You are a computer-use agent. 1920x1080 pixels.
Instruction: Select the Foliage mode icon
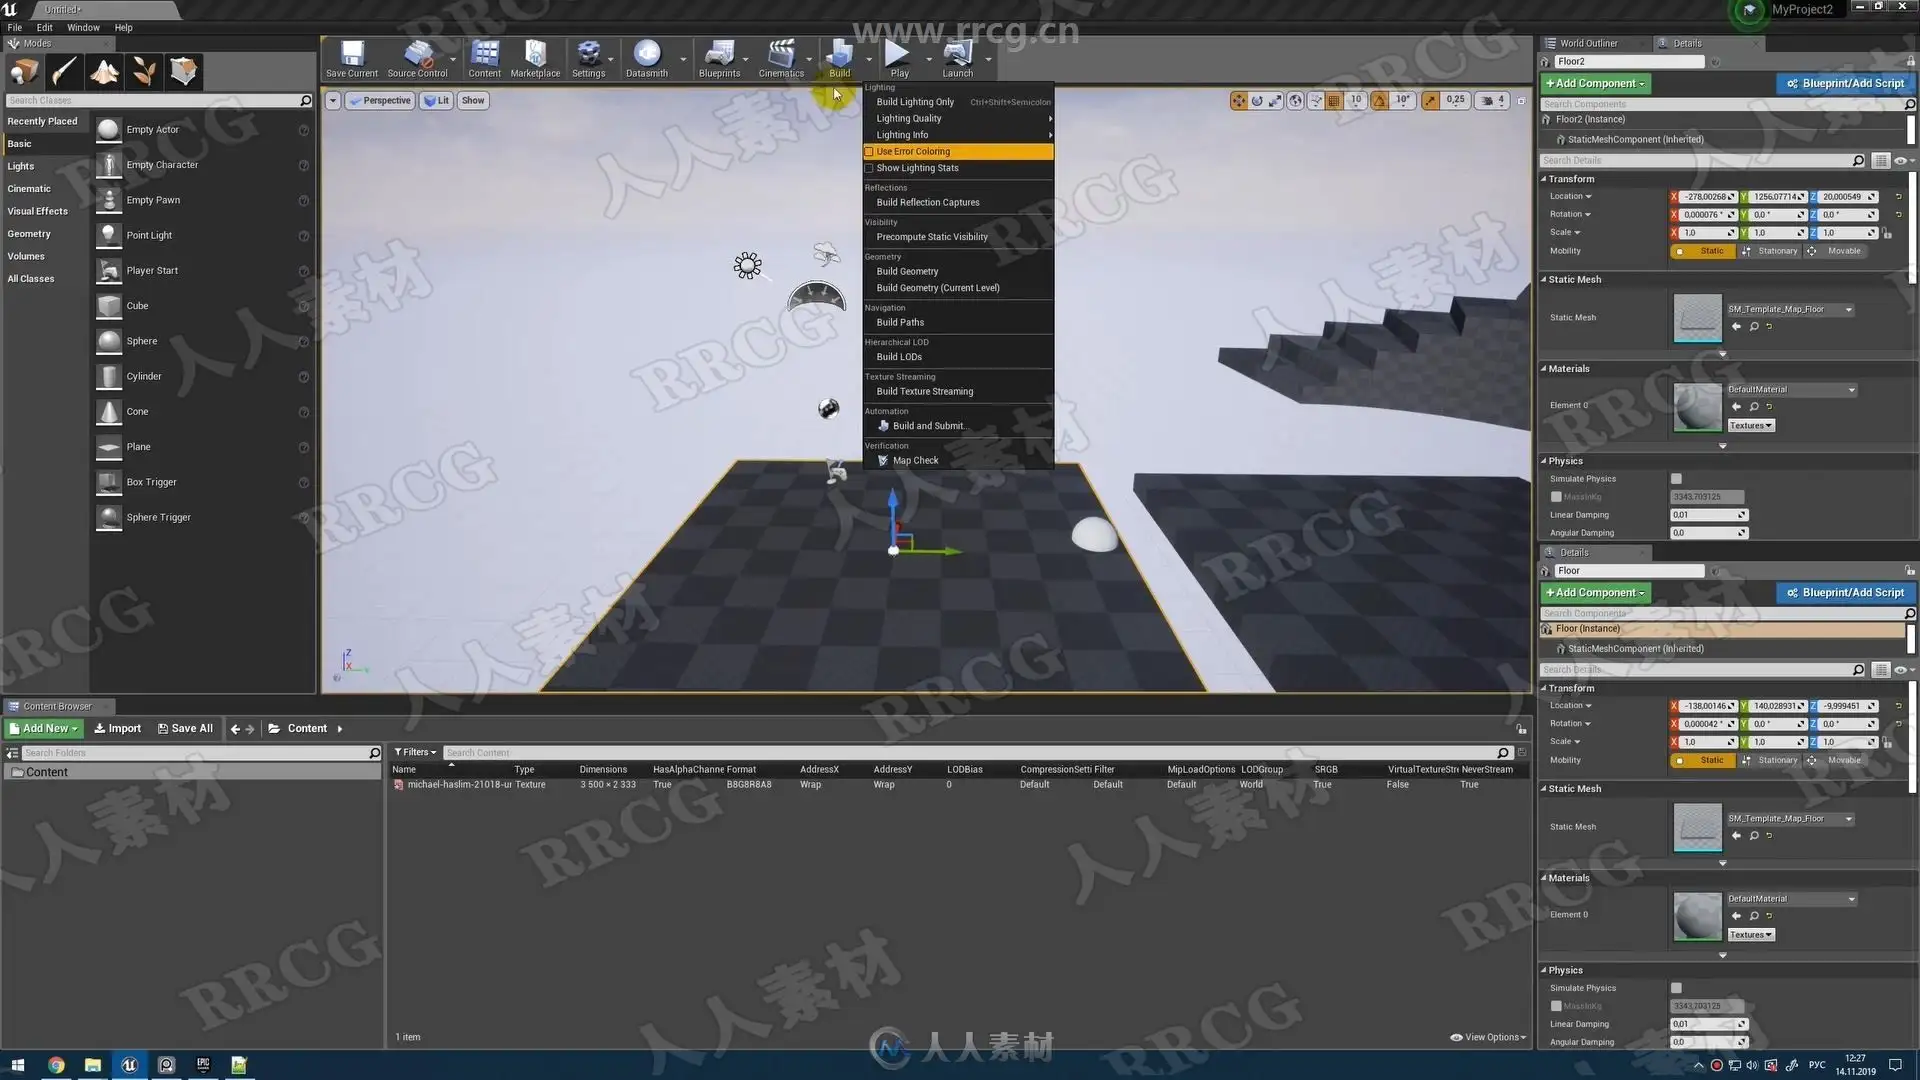(x=144, y=72)
